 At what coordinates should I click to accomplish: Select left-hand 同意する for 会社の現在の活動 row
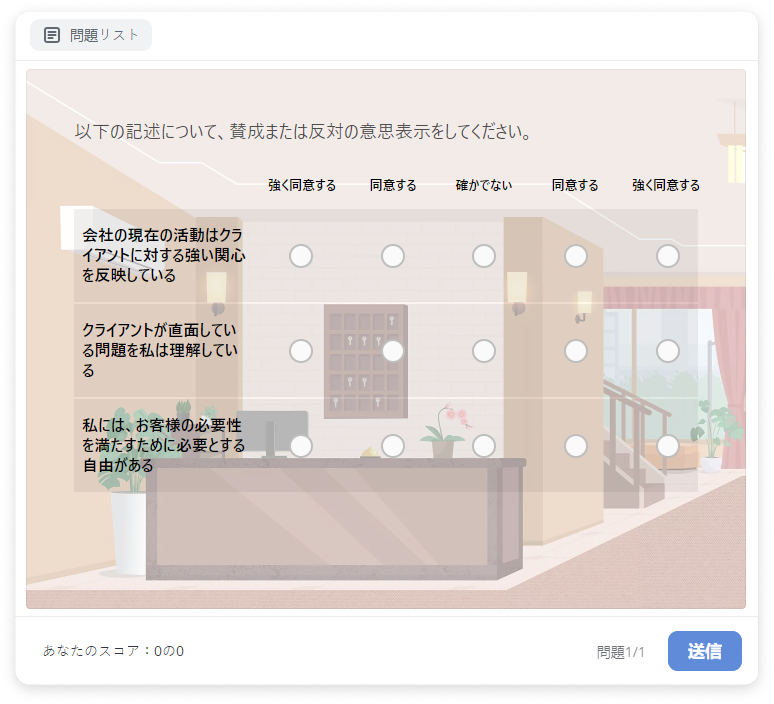click(x=393, y=256)
